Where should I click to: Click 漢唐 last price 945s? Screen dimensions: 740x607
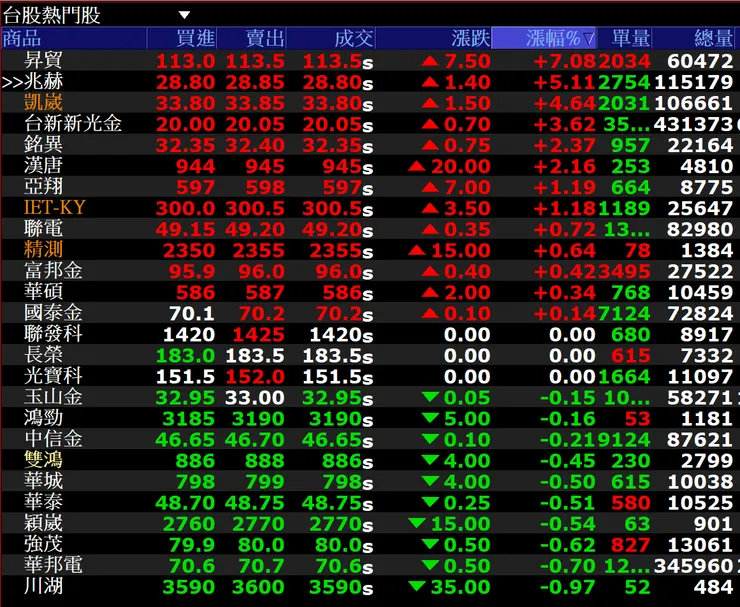click(348, 167)
